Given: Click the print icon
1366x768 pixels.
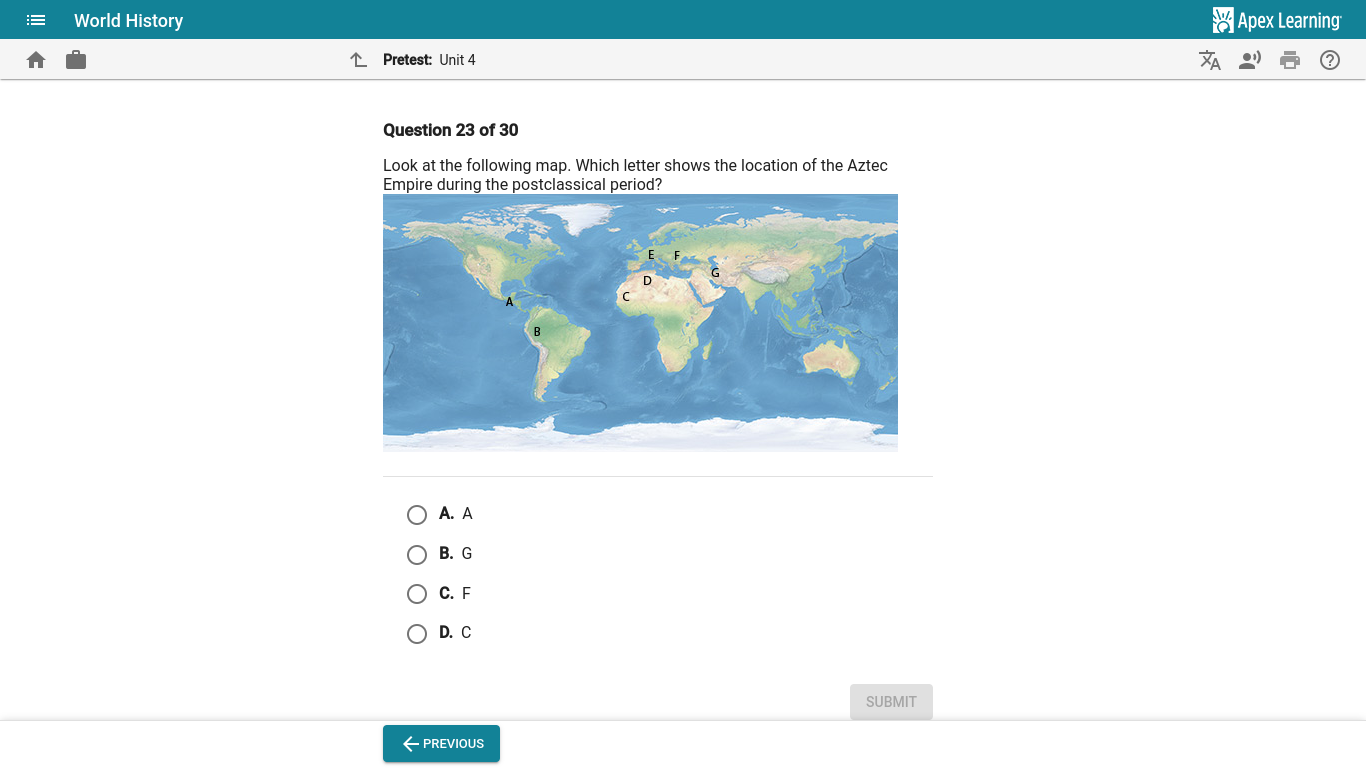Looking at the screenshot, I should 1290,60.
